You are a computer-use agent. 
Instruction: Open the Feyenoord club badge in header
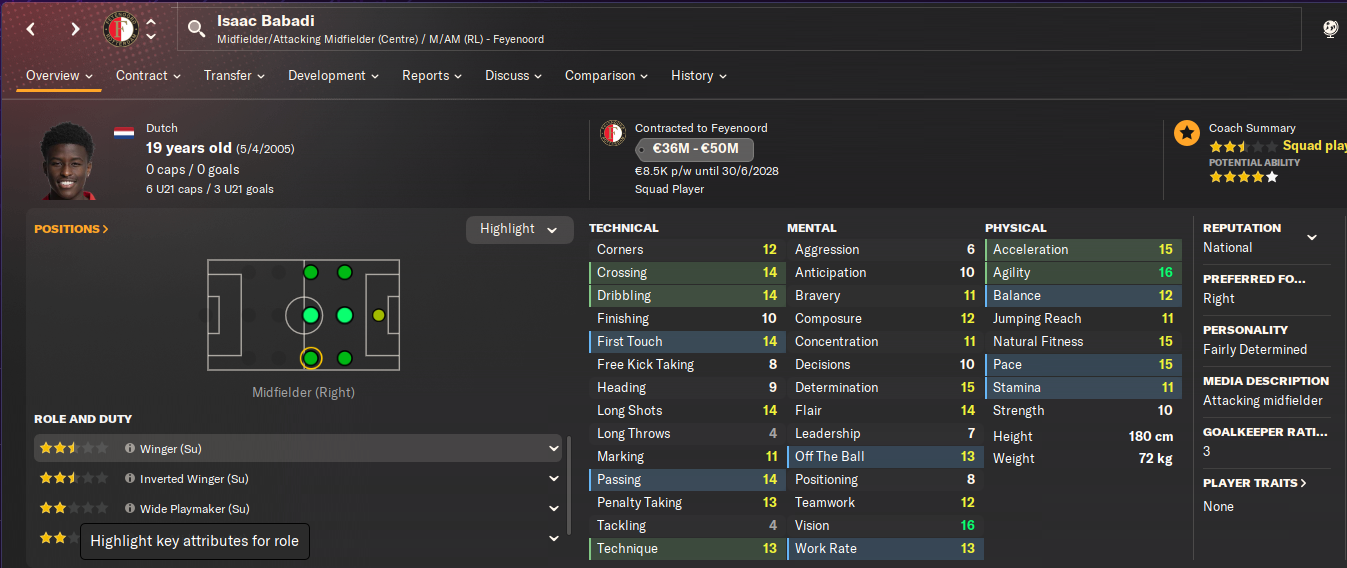tap(121, 29)
